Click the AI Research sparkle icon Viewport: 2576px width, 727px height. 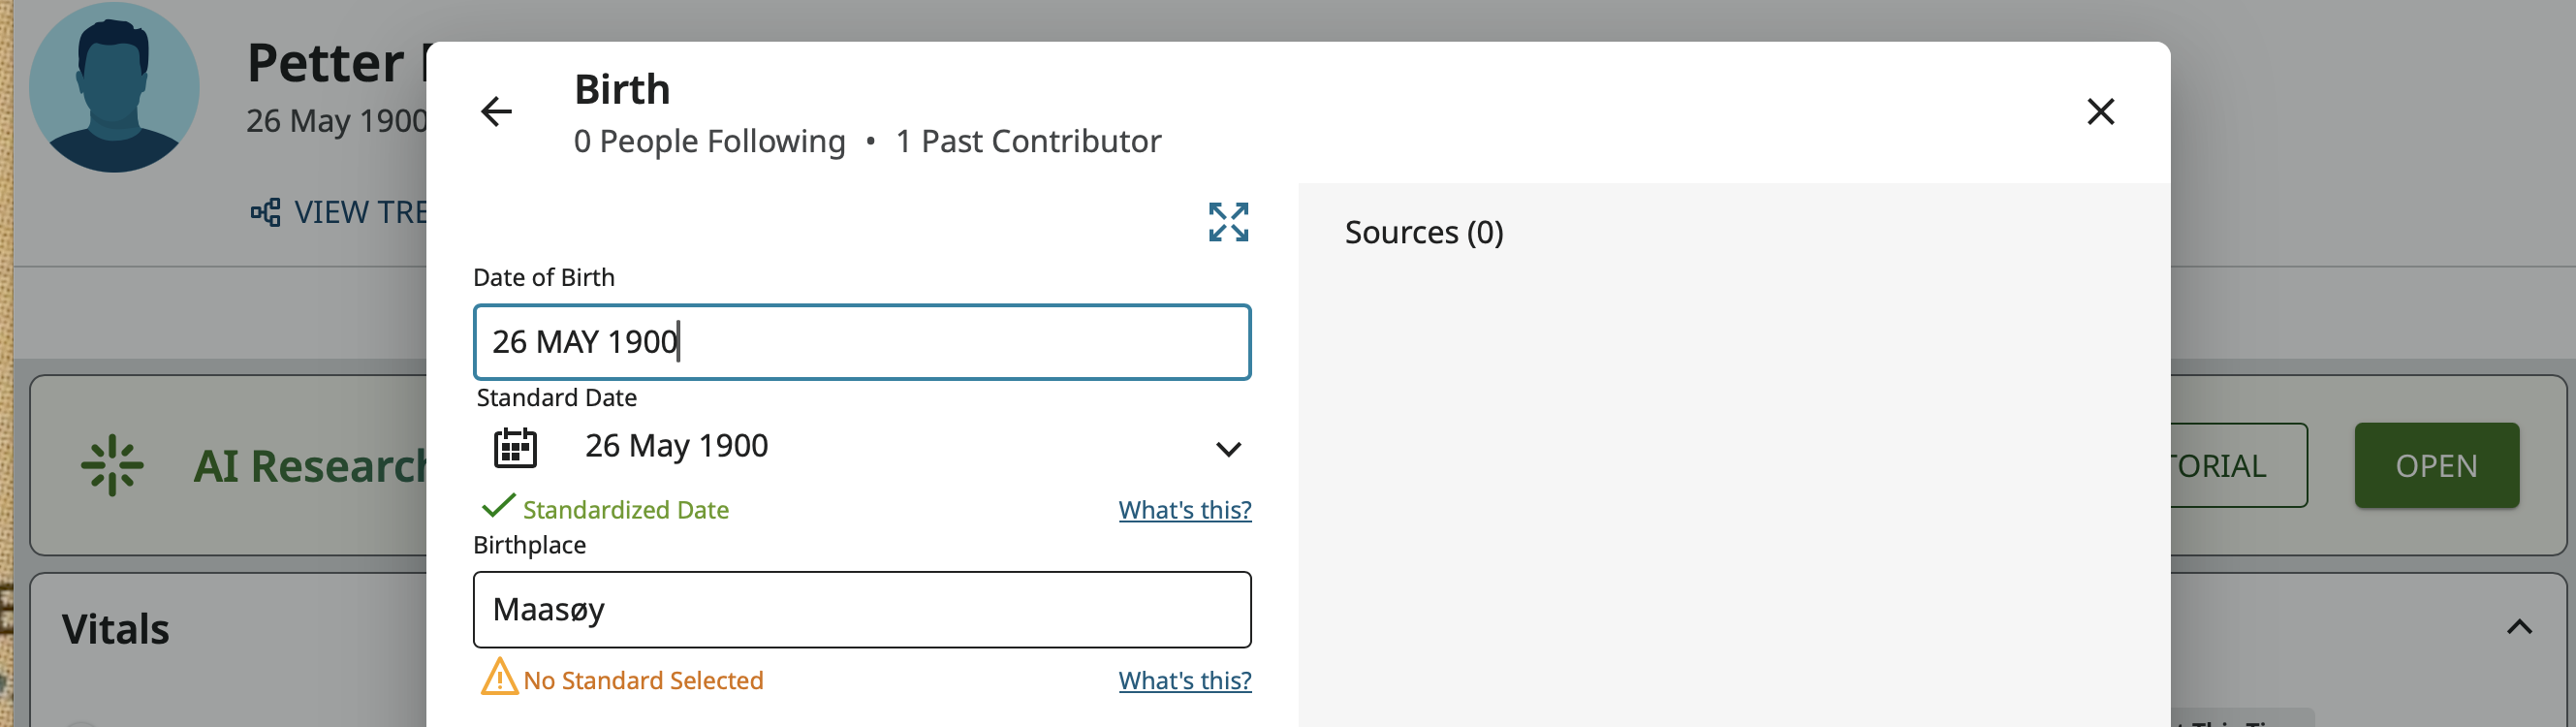(112, 465)
